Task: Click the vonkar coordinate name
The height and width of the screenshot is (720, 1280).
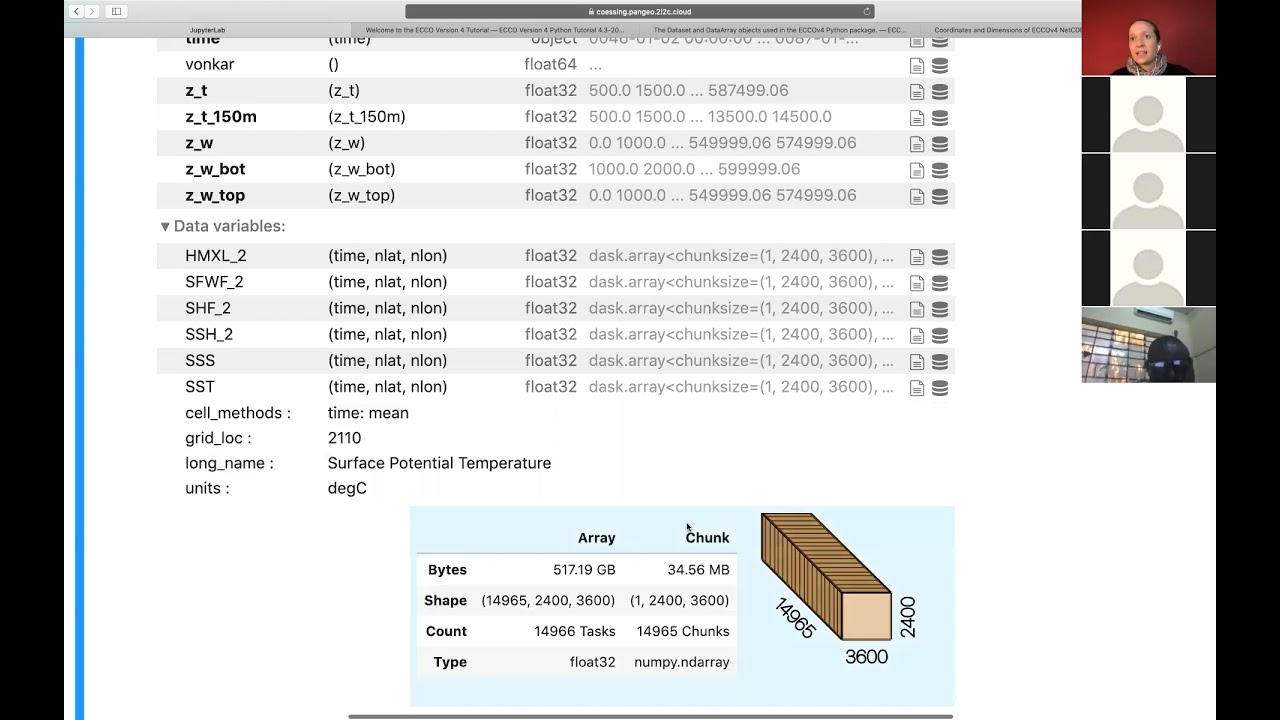Action: pos(210,64)
